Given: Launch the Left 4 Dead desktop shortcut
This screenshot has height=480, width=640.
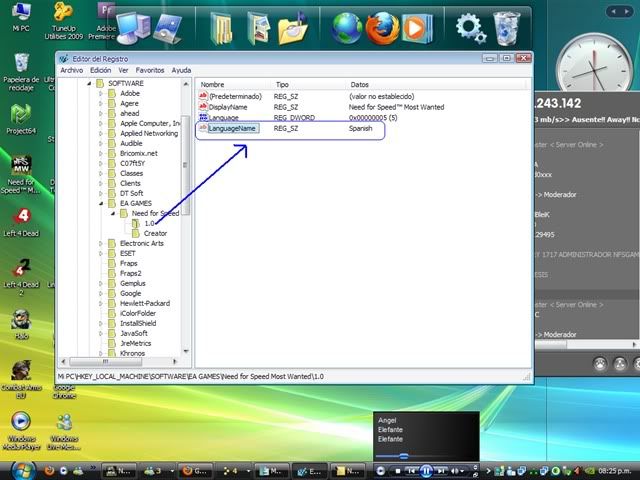Looking at the screenshot, I should click(21, 223).
